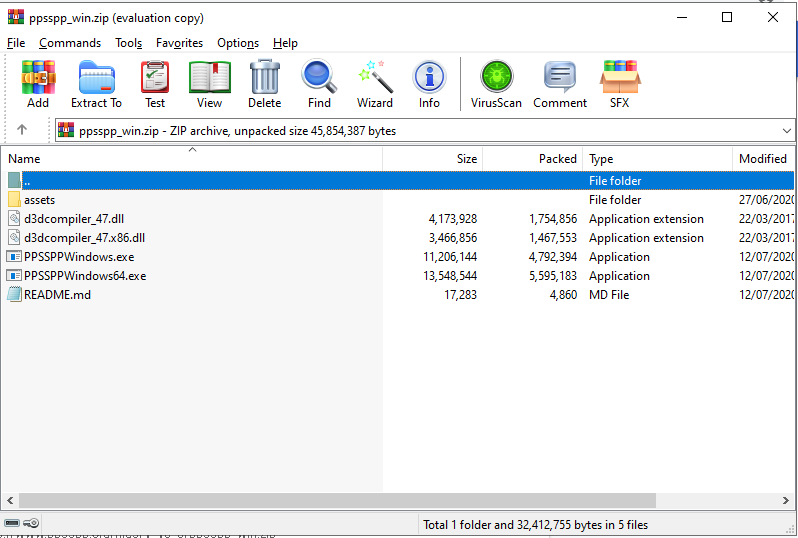Create SFX self-extracting archive

pos(620,84)
